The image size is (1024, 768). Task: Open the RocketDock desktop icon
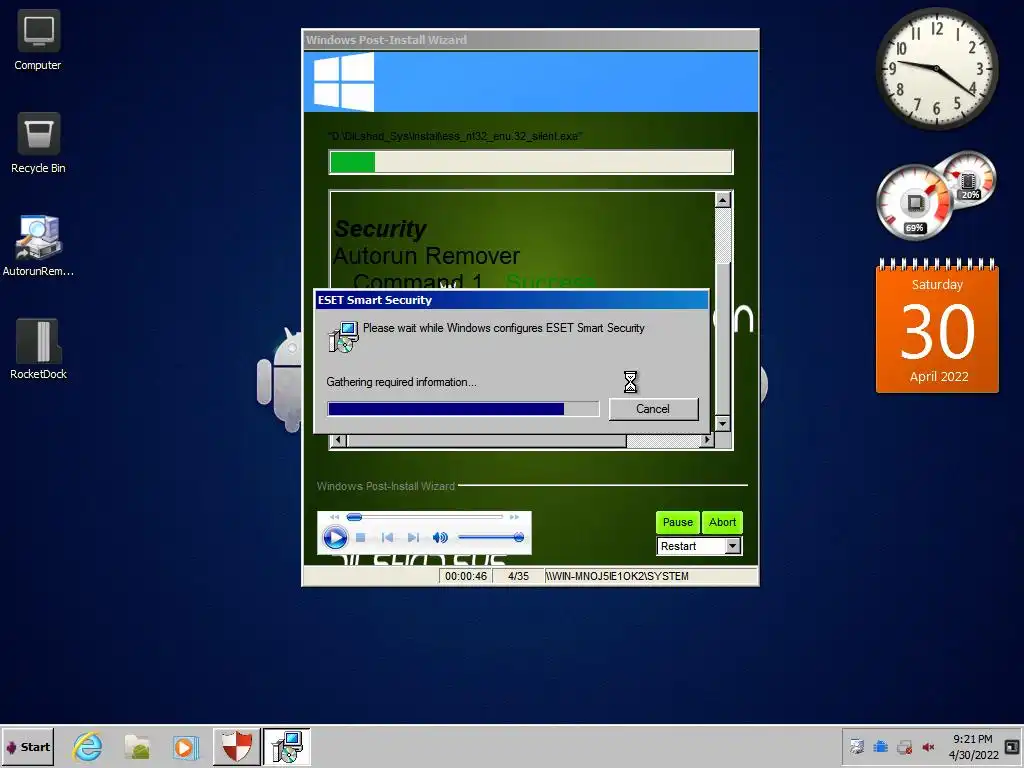pyautogui.click(x=38, y=349)
